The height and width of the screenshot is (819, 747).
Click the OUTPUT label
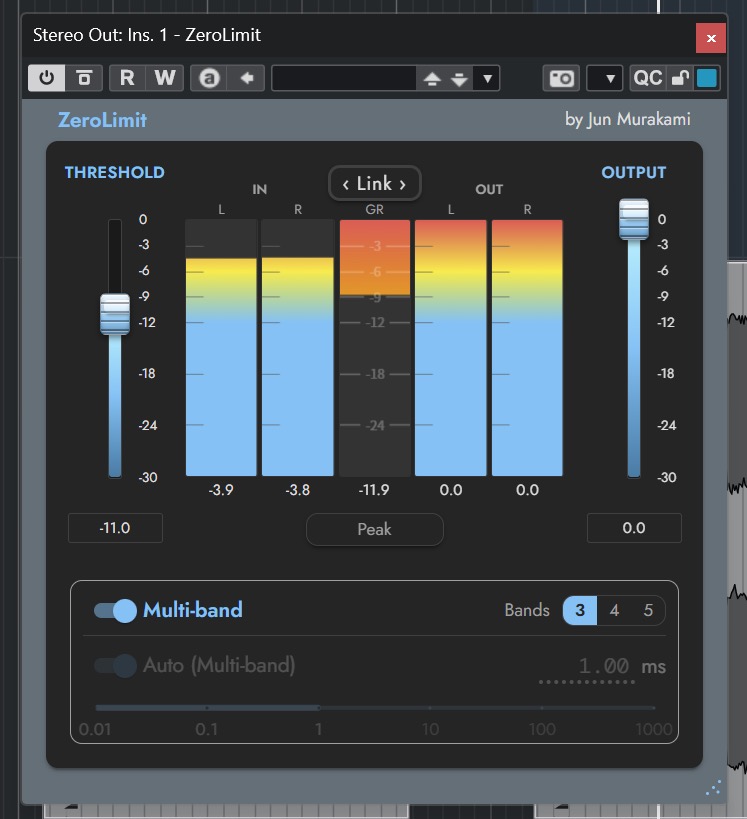pos(634,172)
